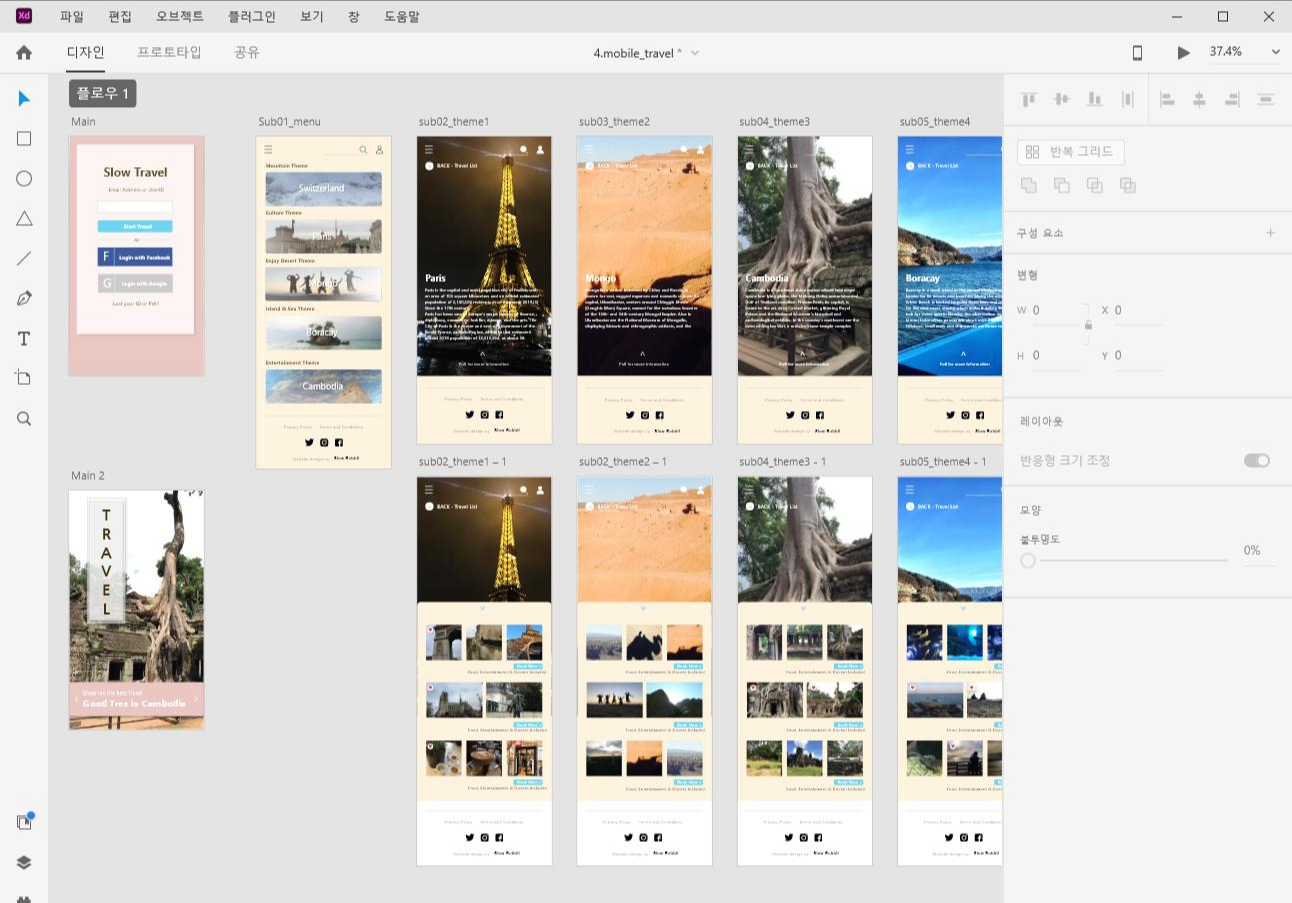The width and height of the screenshot is (1292, 903).
Task: Open the 오브젝트 menu
Action: (x=180, y=16)
